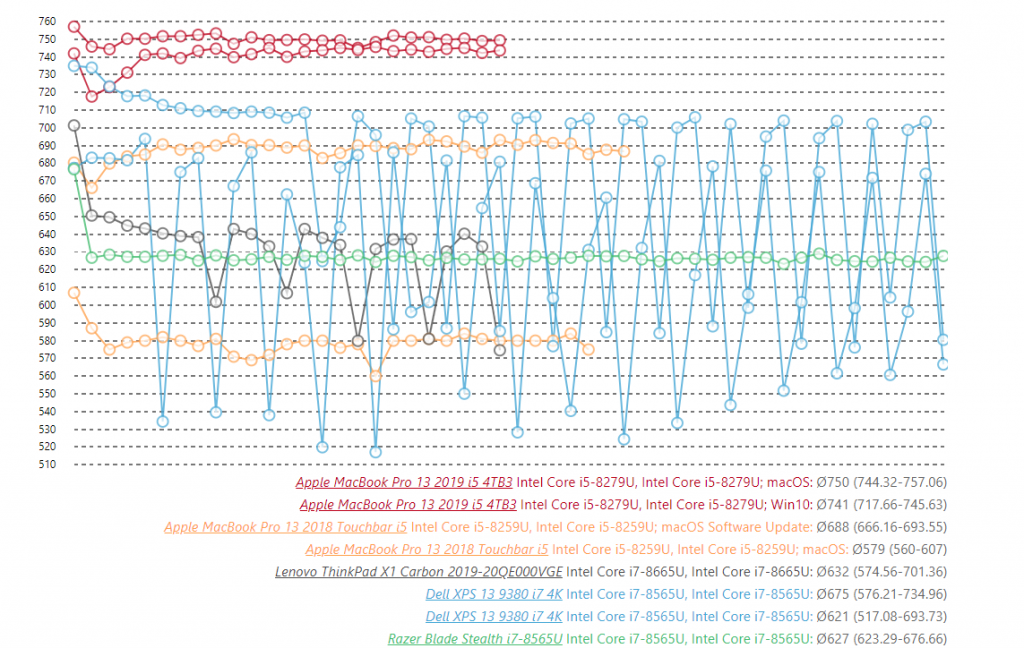Click the 620 y-axis label
This screenshot has width=1024, height=648.
pos(47,269)
